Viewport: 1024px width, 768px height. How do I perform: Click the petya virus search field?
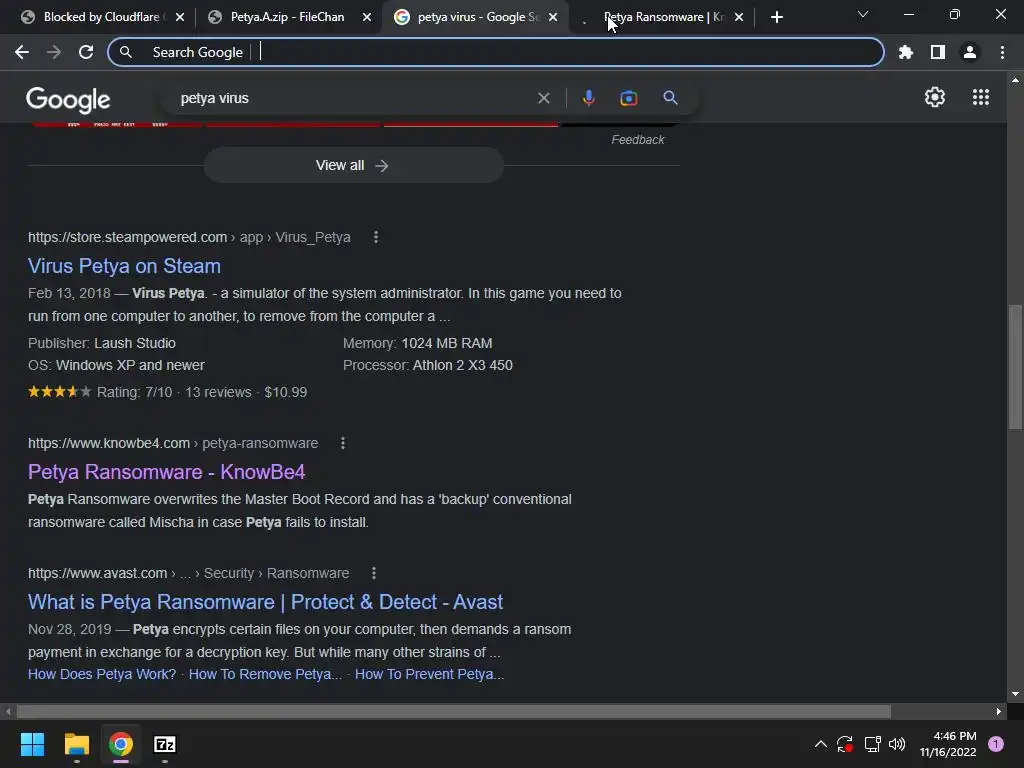coord(353,98)
